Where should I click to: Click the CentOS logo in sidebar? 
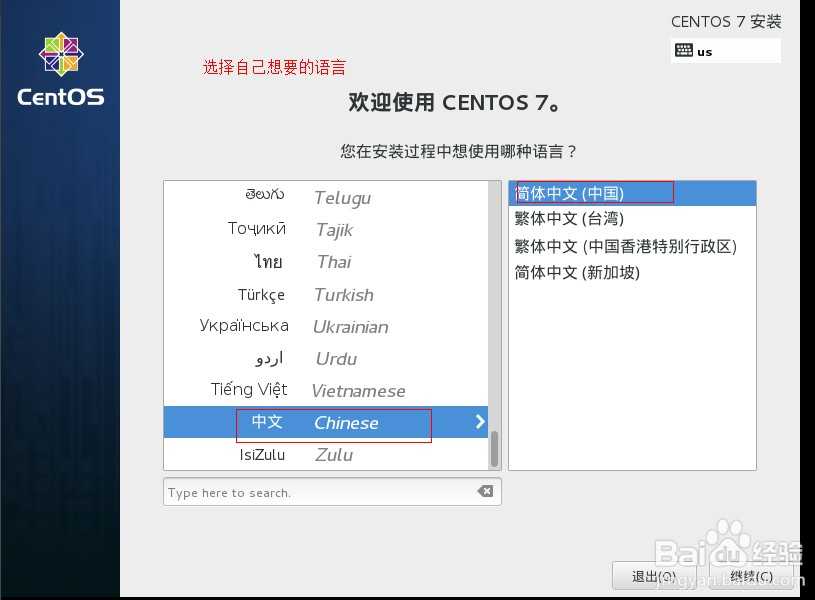(61, 69)
